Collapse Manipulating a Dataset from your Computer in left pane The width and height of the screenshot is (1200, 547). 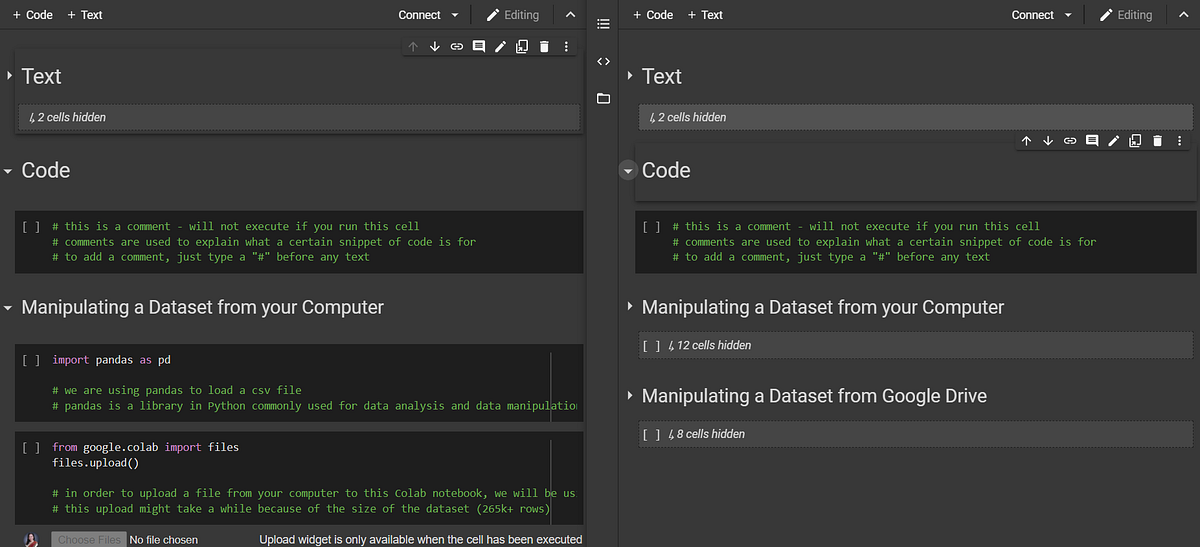pos(8,308)
